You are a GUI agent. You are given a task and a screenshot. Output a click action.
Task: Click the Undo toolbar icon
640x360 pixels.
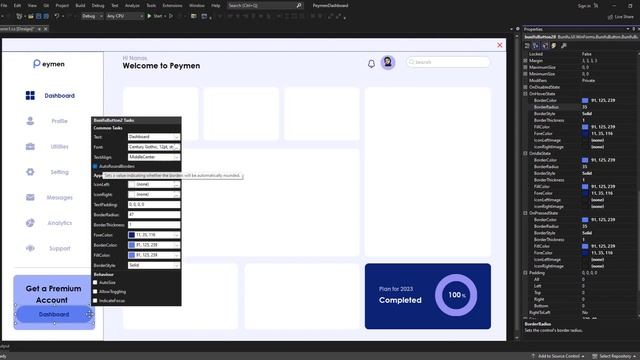(57, 16)
